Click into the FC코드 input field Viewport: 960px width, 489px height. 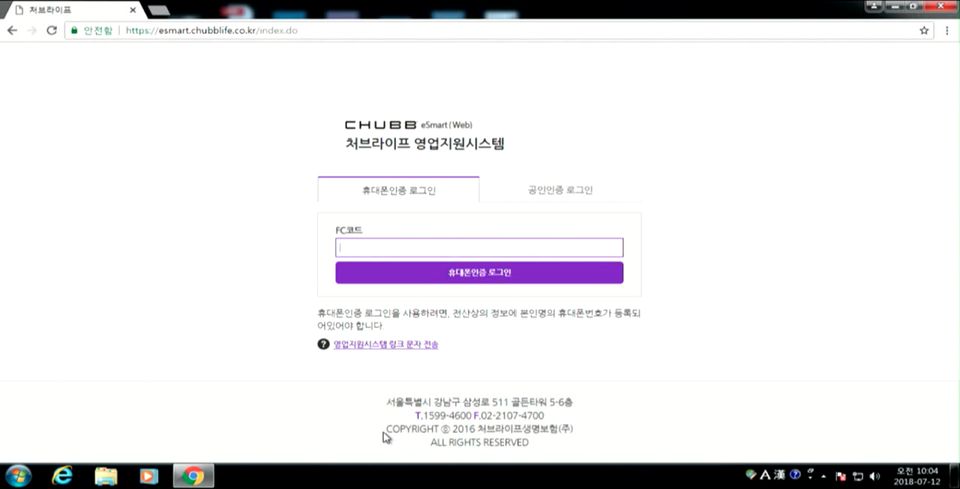click(x=479, y=247)
